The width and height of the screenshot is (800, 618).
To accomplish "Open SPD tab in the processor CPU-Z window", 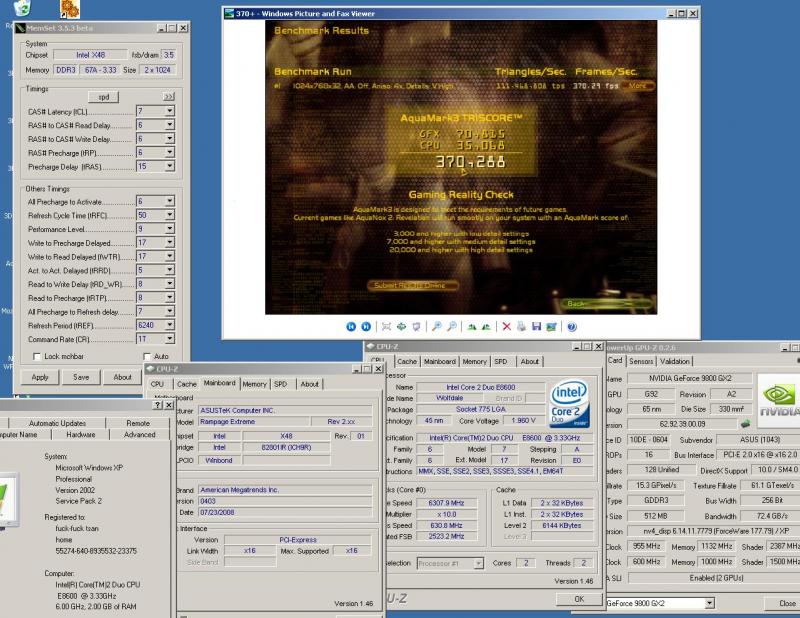I will point(501,361).
